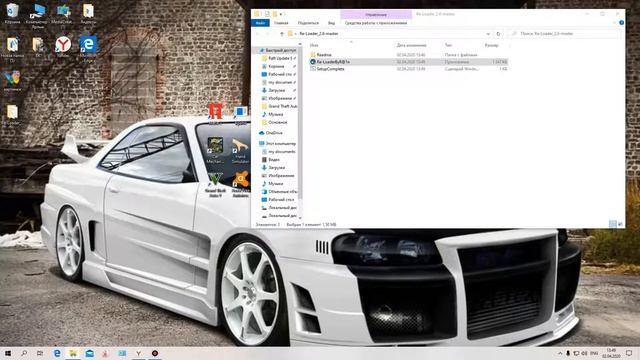Click the Re-Loader_2.0-master address path
Image resolution: width=640 pixels, height=360 pixels.
click(x=319, y=33)
